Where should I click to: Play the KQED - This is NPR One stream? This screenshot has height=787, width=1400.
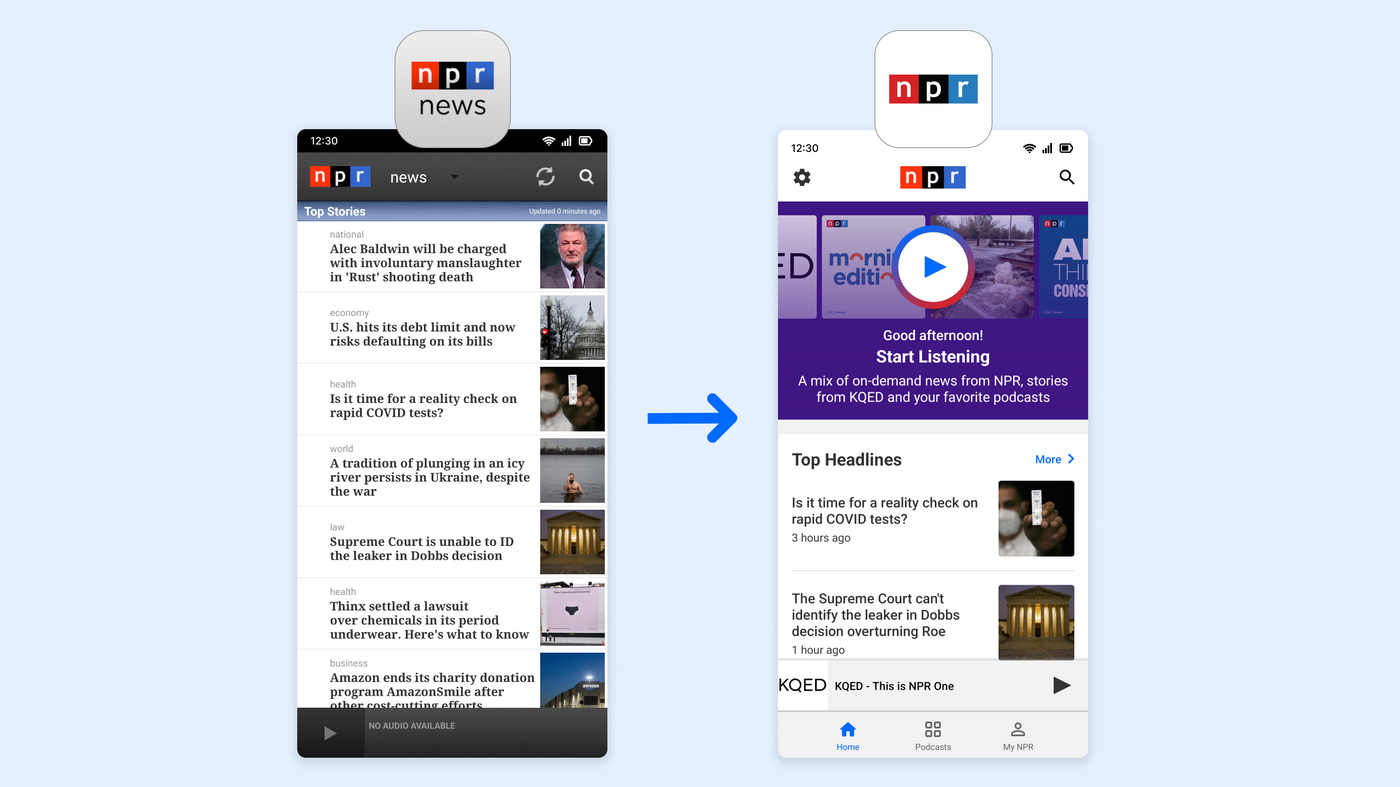coord(1059,684)
